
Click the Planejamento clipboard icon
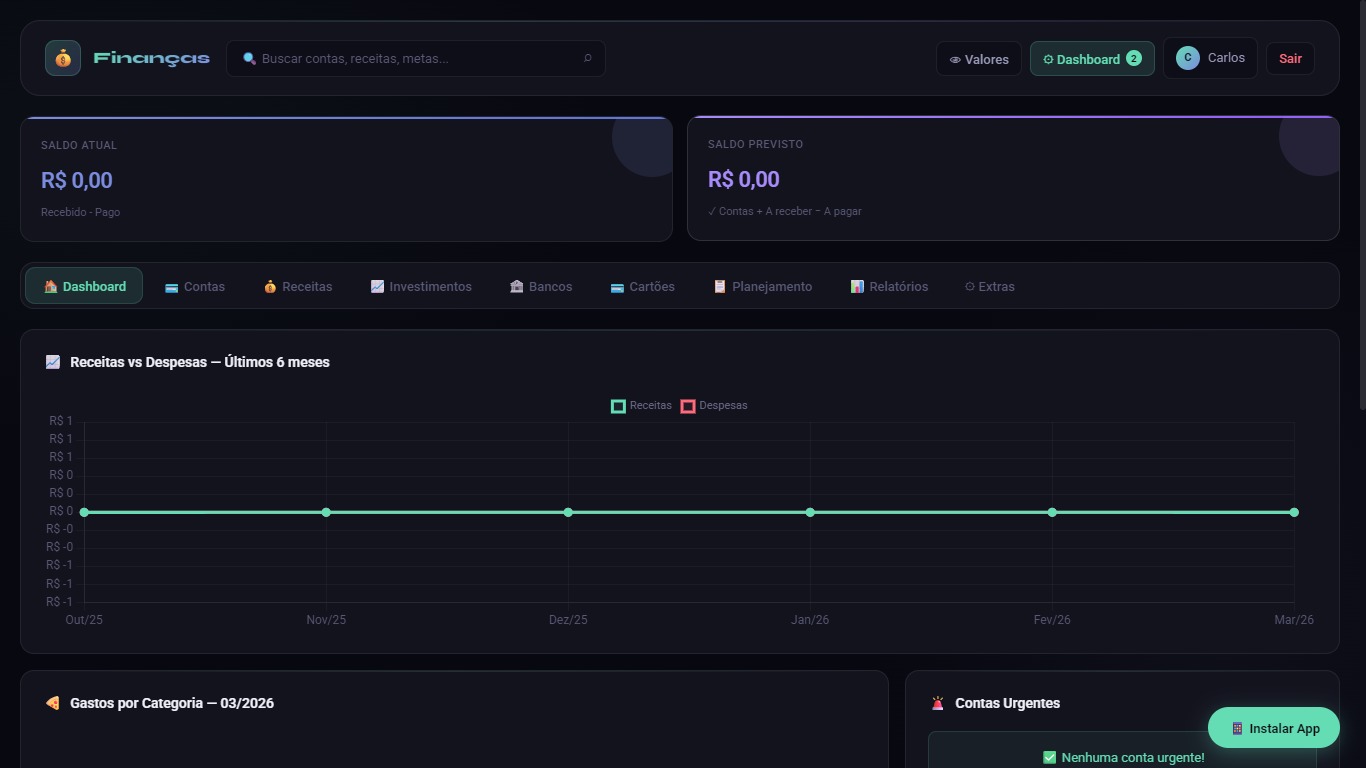(x=719, y=287)
